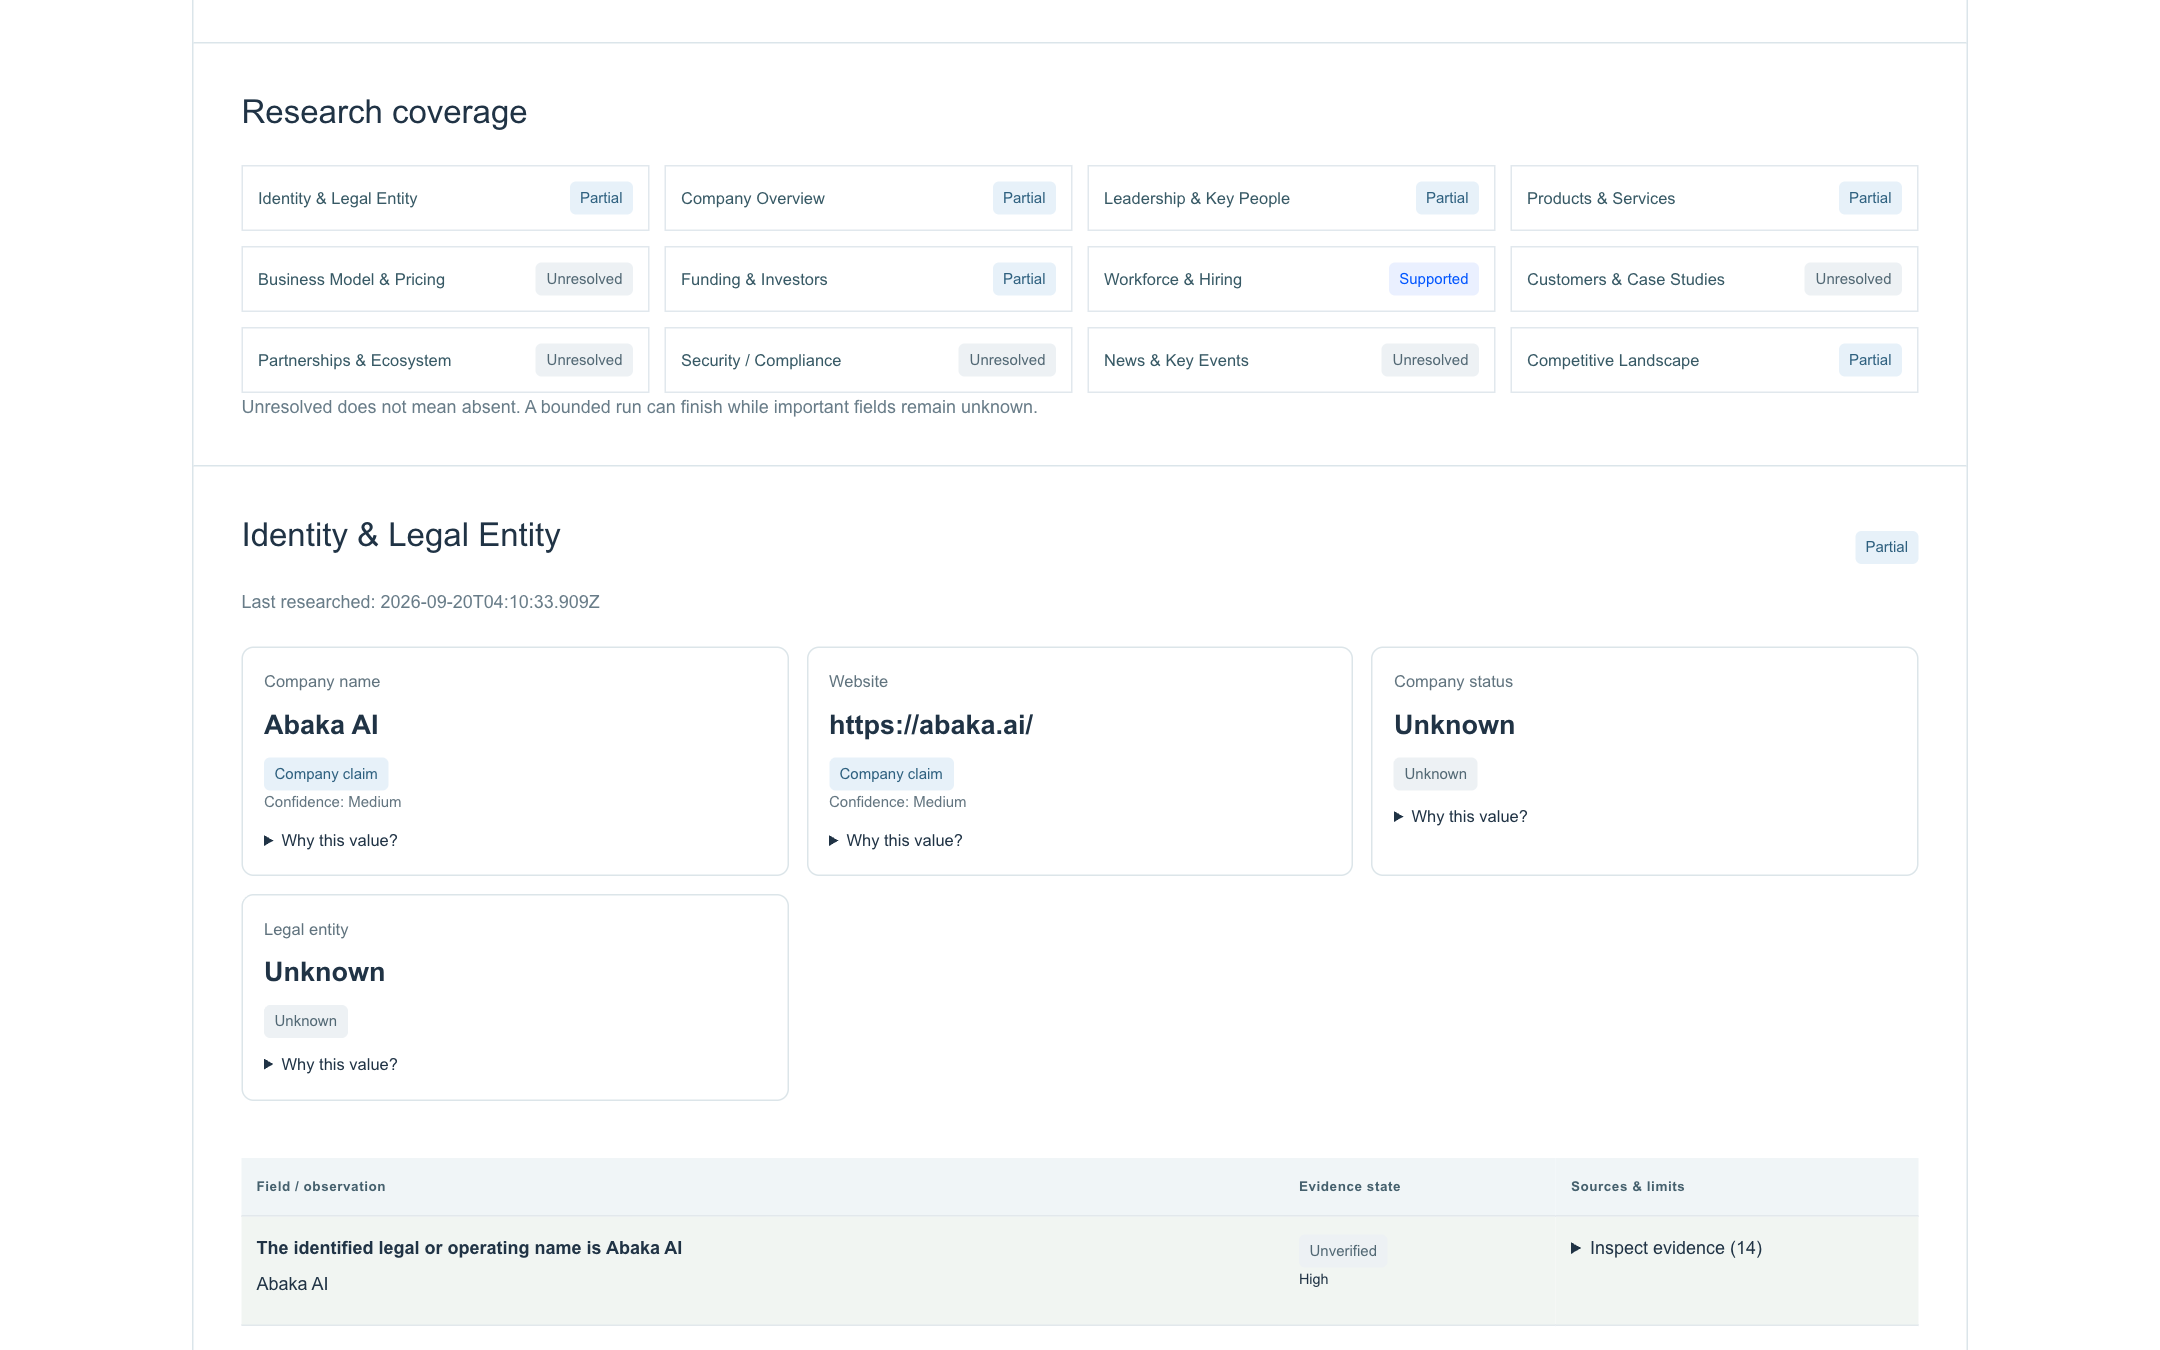Select Business Model & Pricing card
Viewport: 2160px width, 1350px height.
(445, 279)
